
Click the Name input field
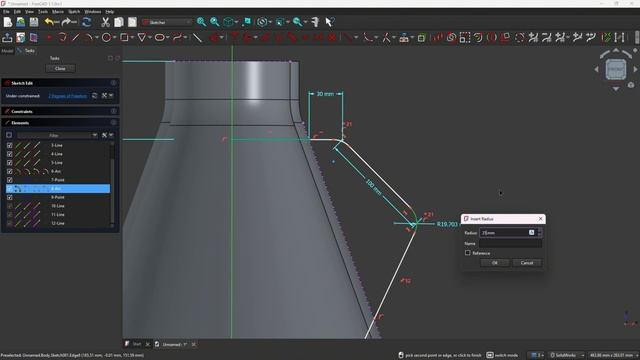(511, 243)
